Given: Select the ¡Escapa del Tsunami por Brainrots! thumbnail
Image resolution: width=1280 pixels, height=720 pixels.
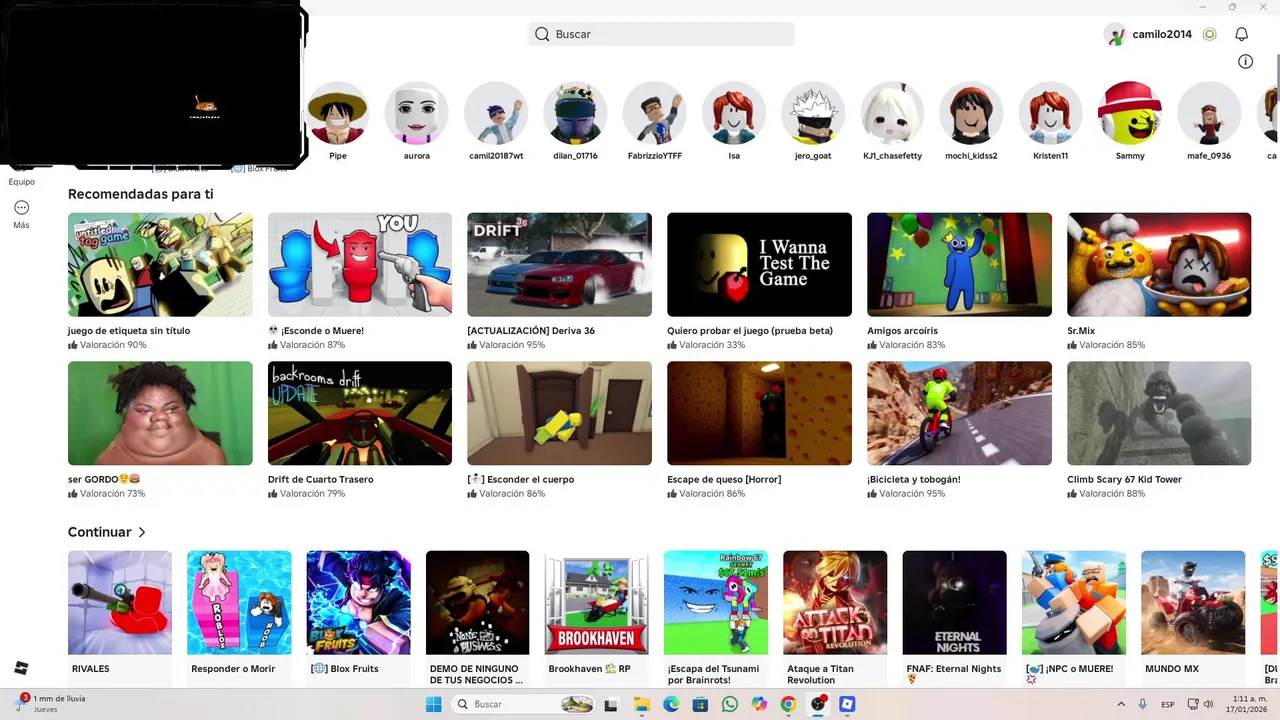Looking at the screenshot, I should [x=716, y=603].
